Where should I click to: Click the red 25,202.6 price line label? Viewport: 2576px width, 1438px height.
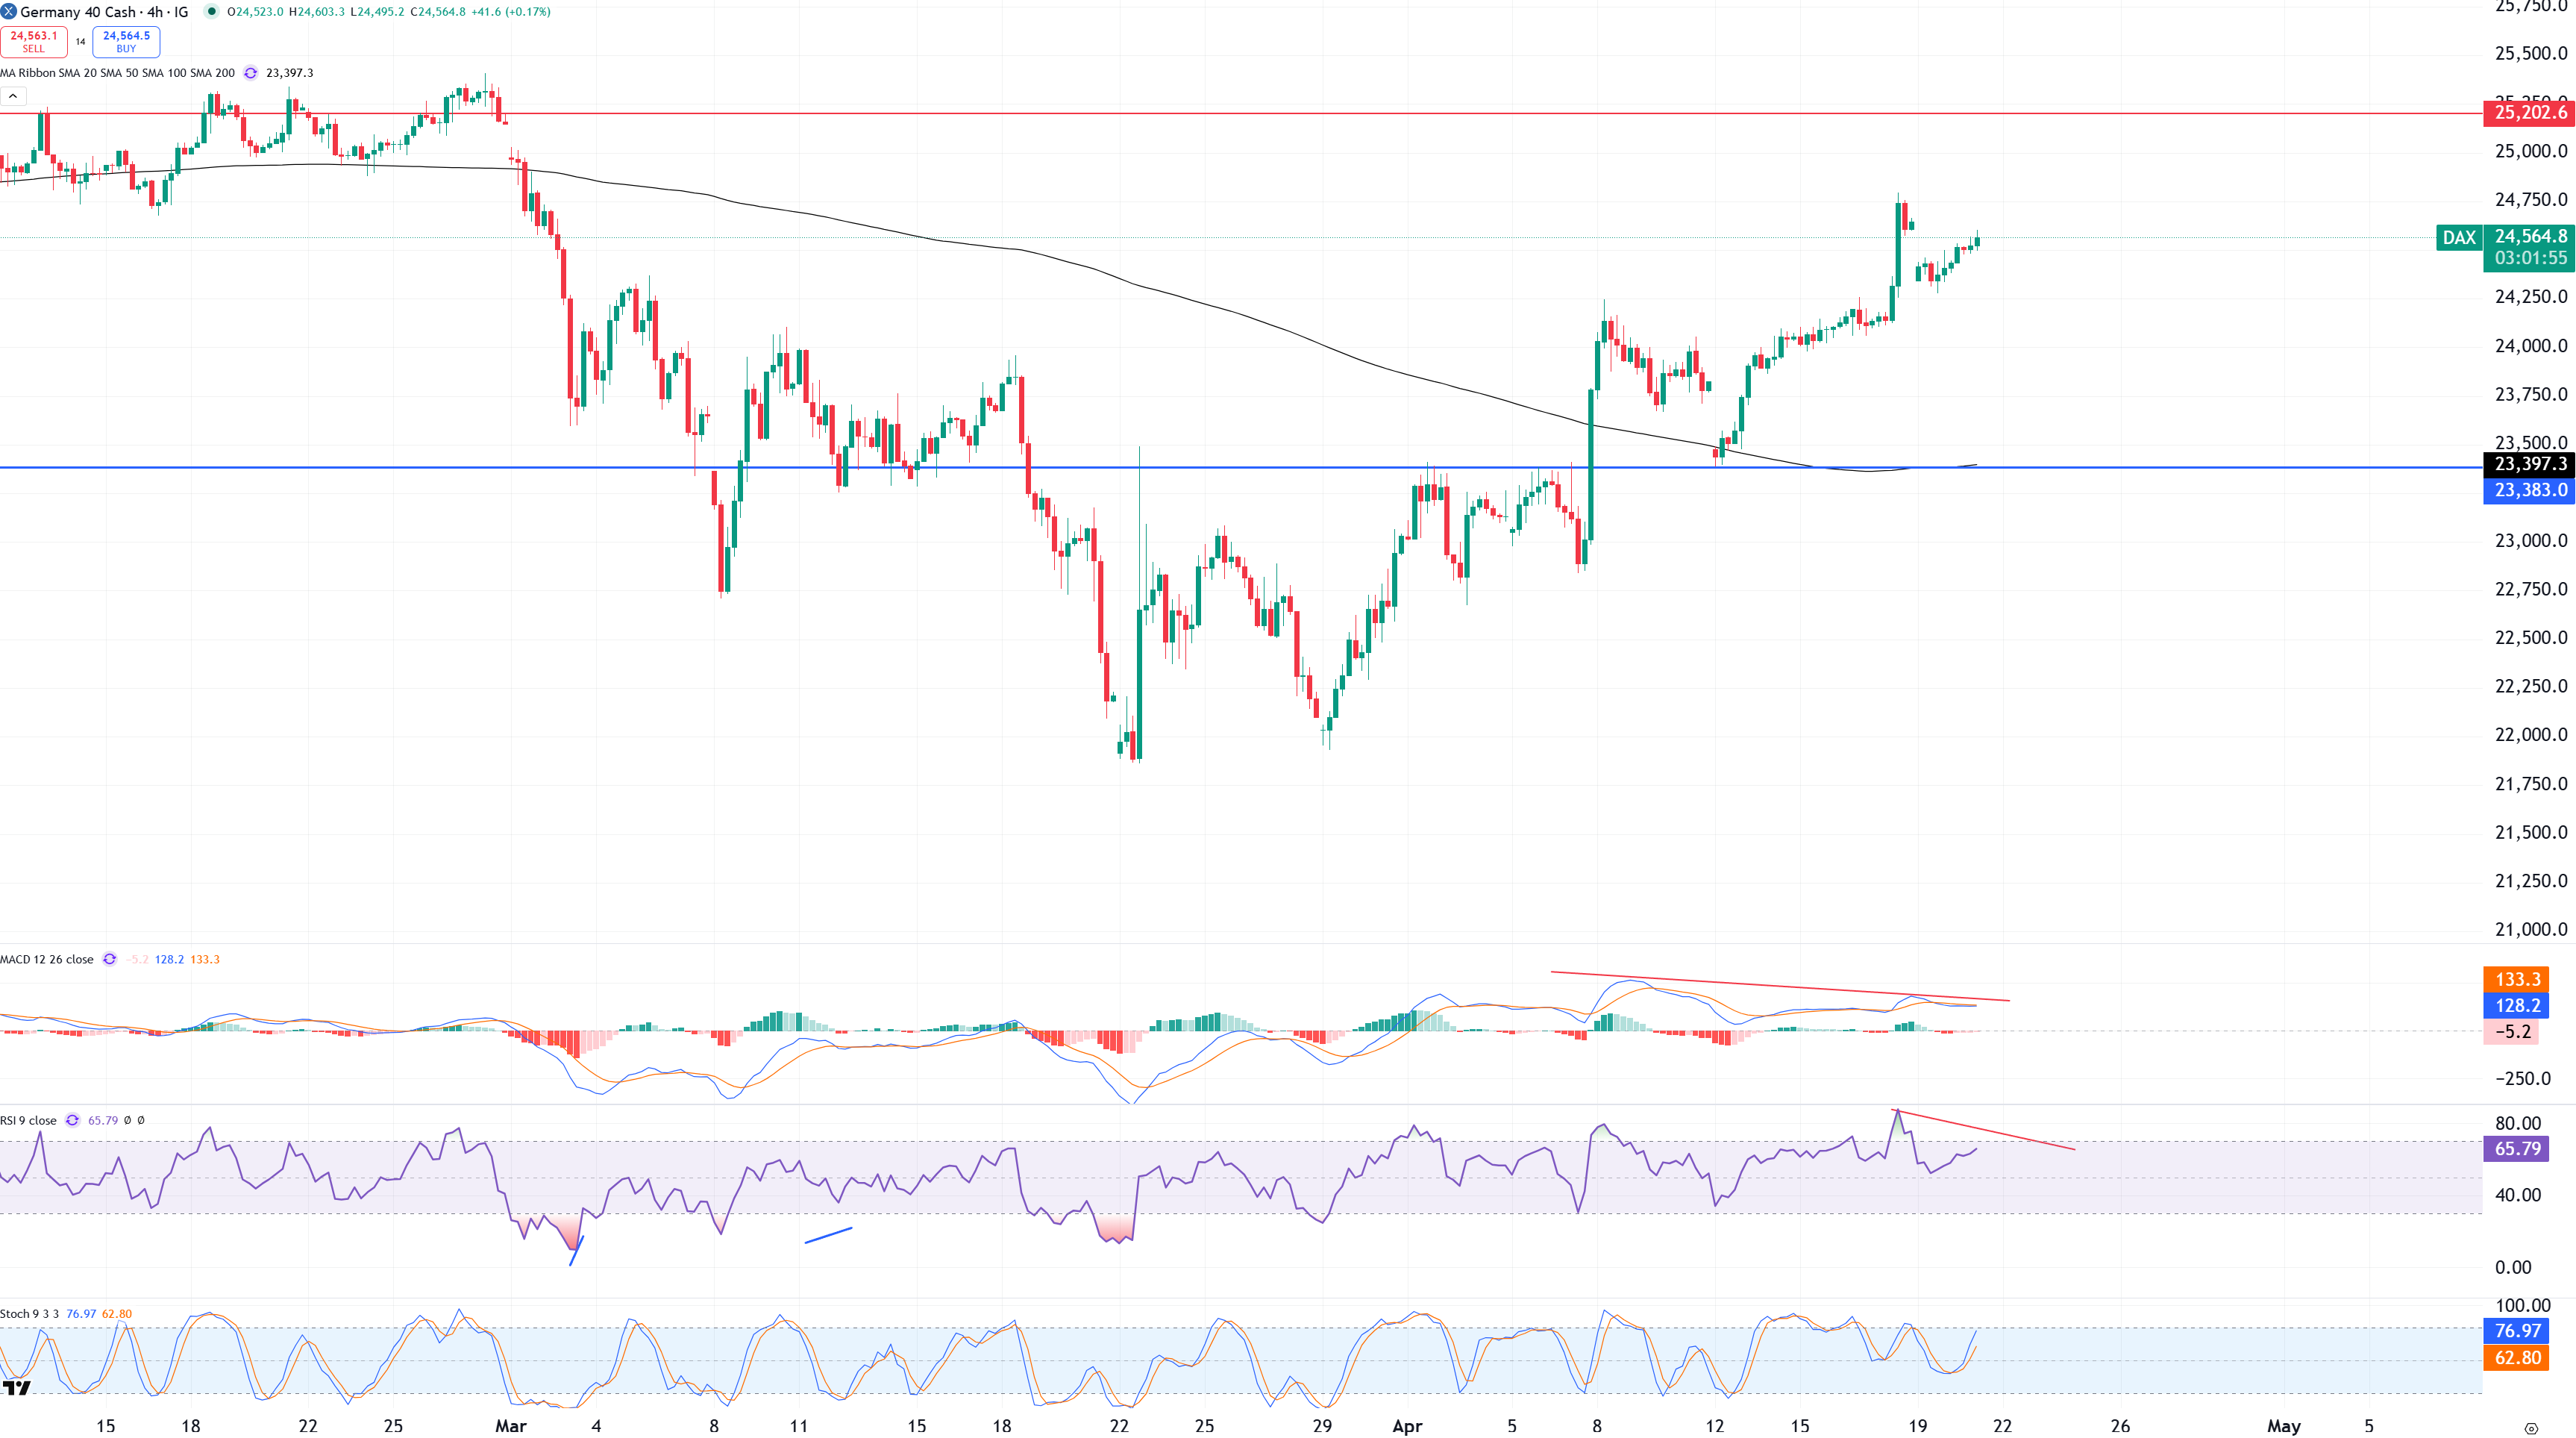[2529, 113]
